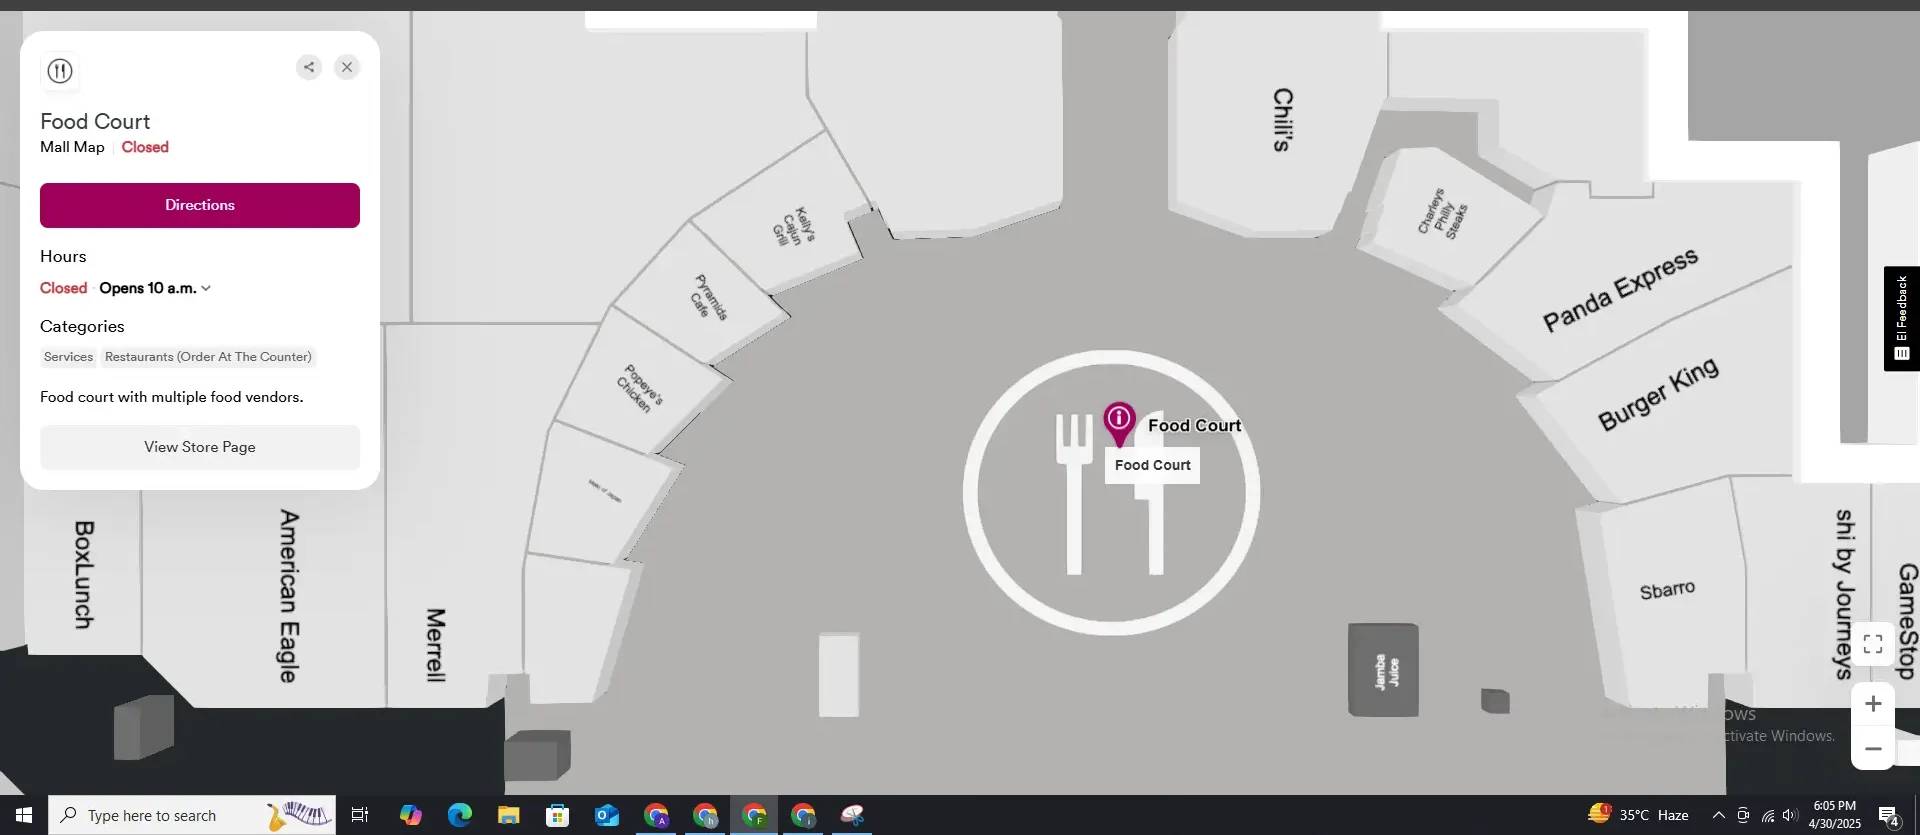Click the taskbar search box
This screenshot has width=1920, height=835.
[x=192, y=815]
